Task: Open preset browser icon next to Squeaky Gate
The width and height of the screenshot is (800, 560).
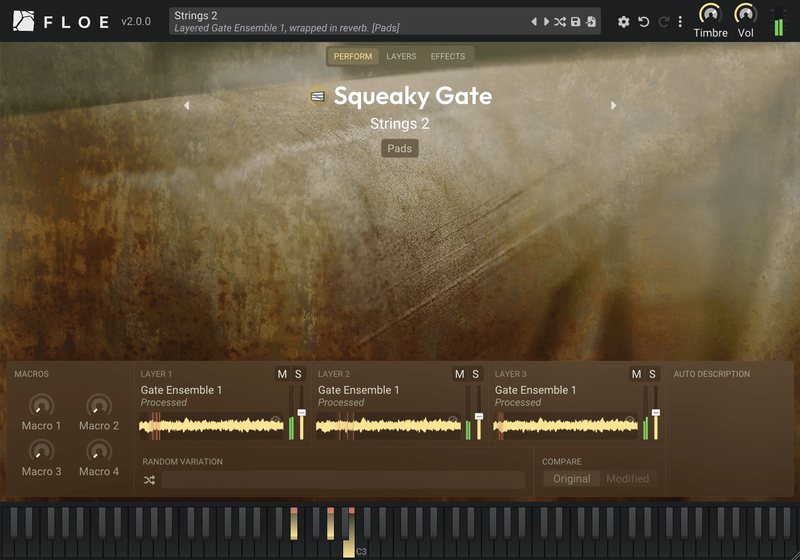Action: coord(318,96)
